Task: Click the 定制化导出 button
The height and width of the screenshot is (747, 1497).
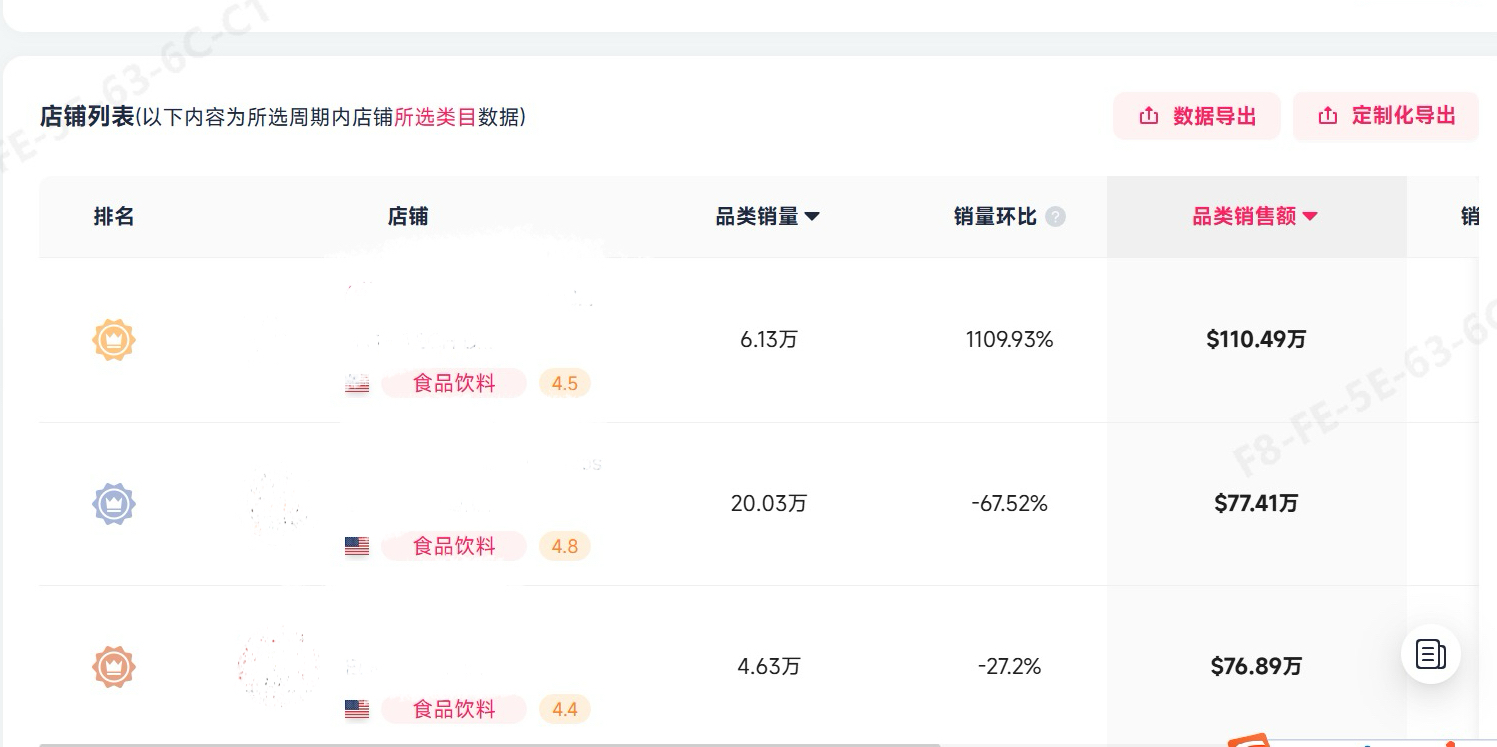Action: [1385, 116]
